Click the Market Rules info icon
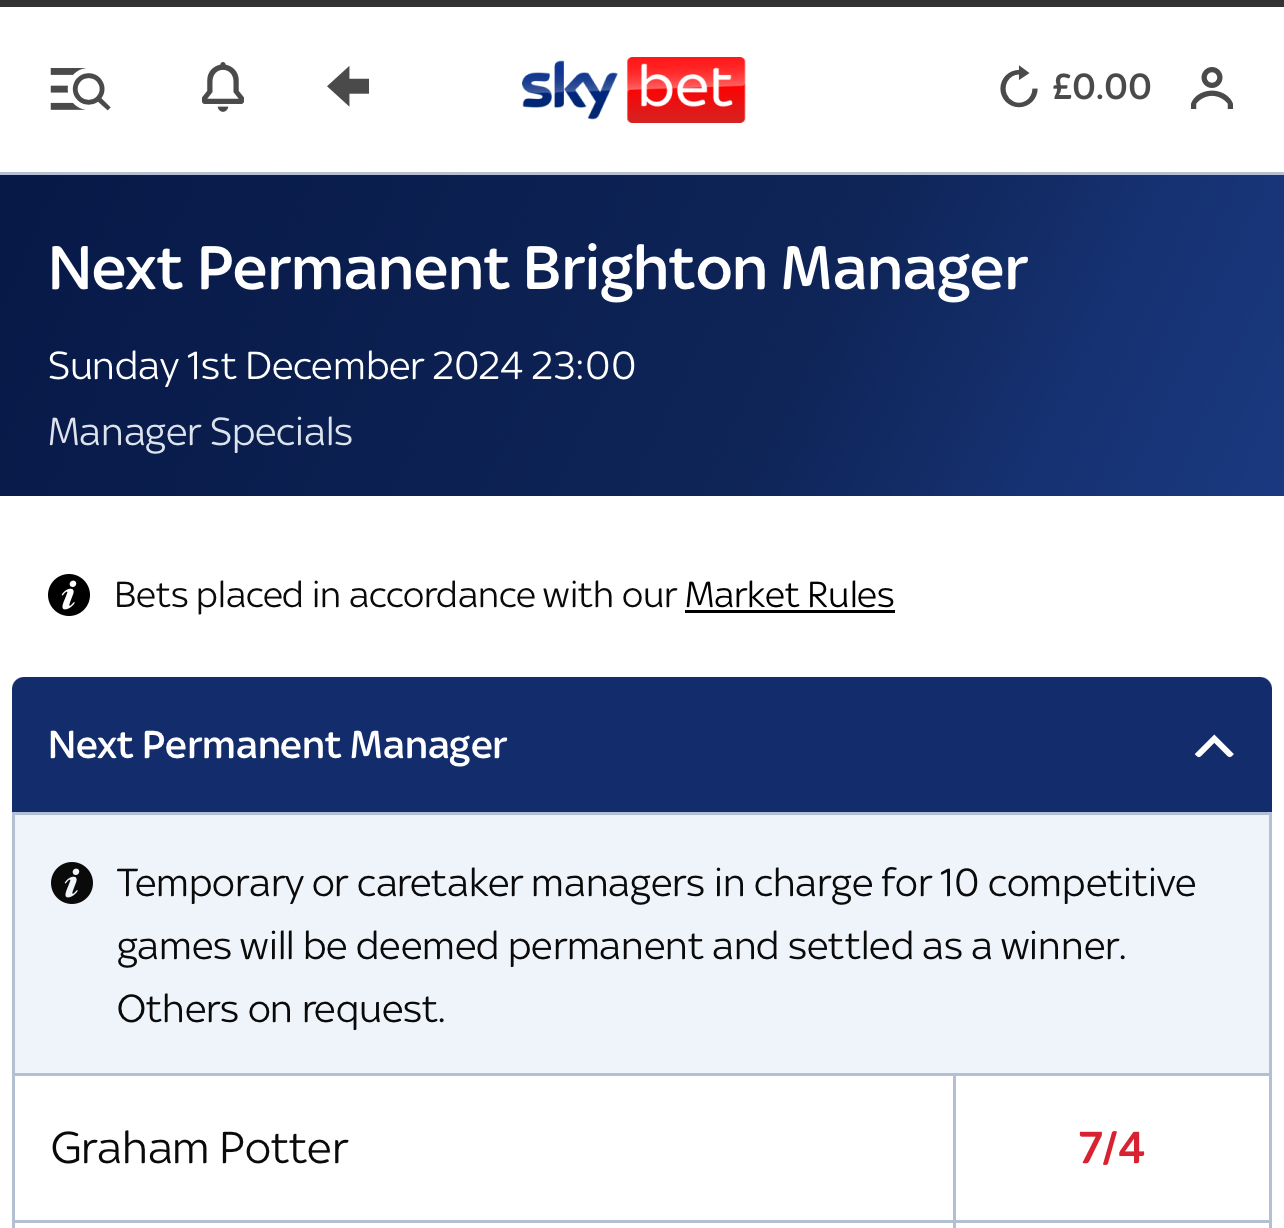 click(x=69, y=595)
